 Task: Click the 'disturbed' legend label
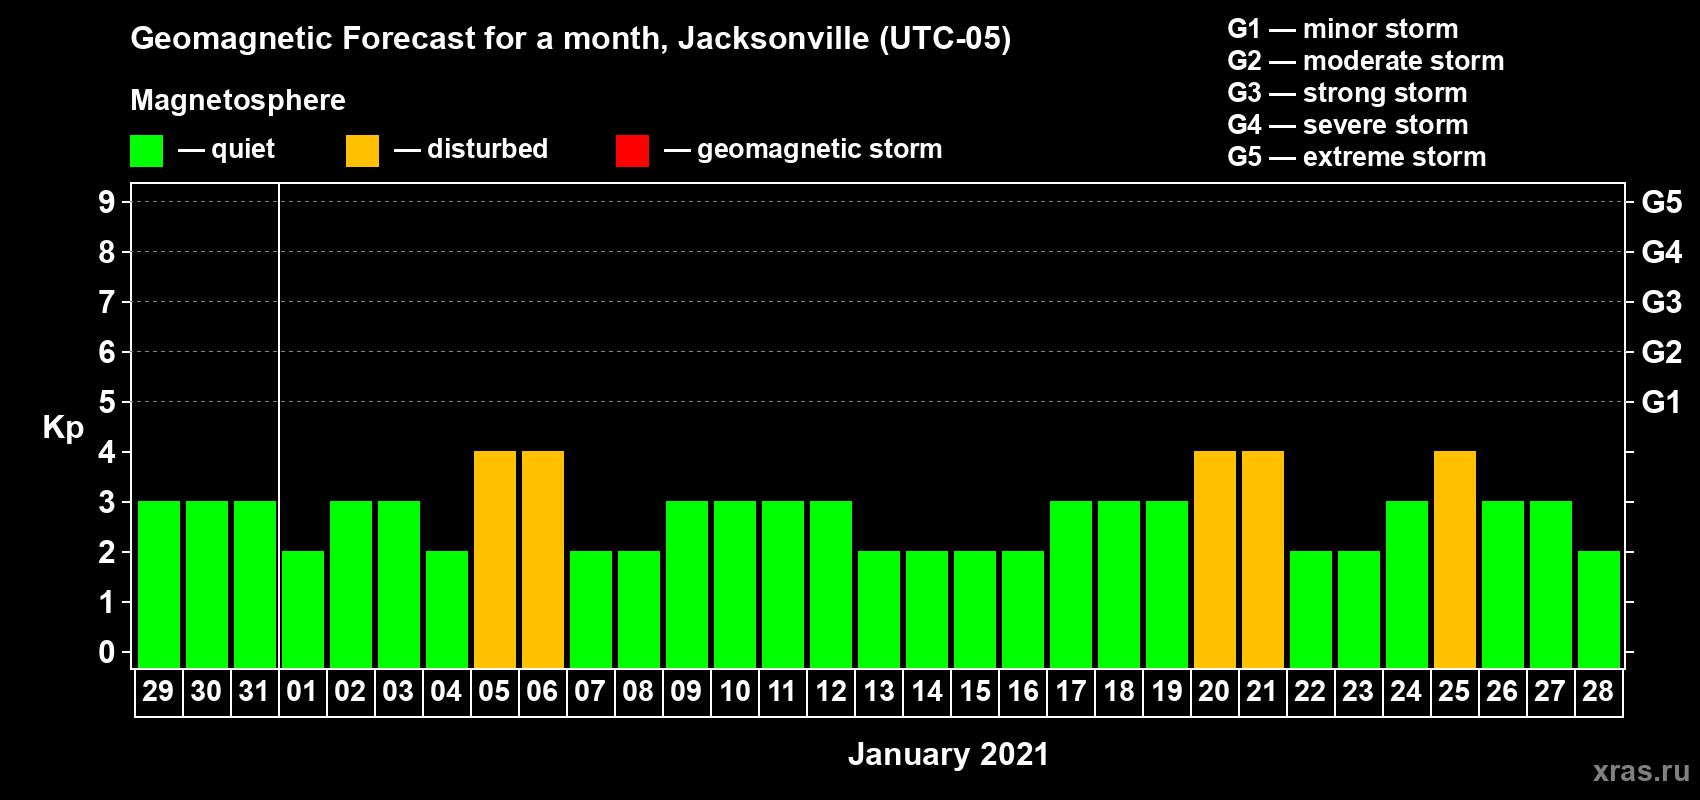pos(488,149)
